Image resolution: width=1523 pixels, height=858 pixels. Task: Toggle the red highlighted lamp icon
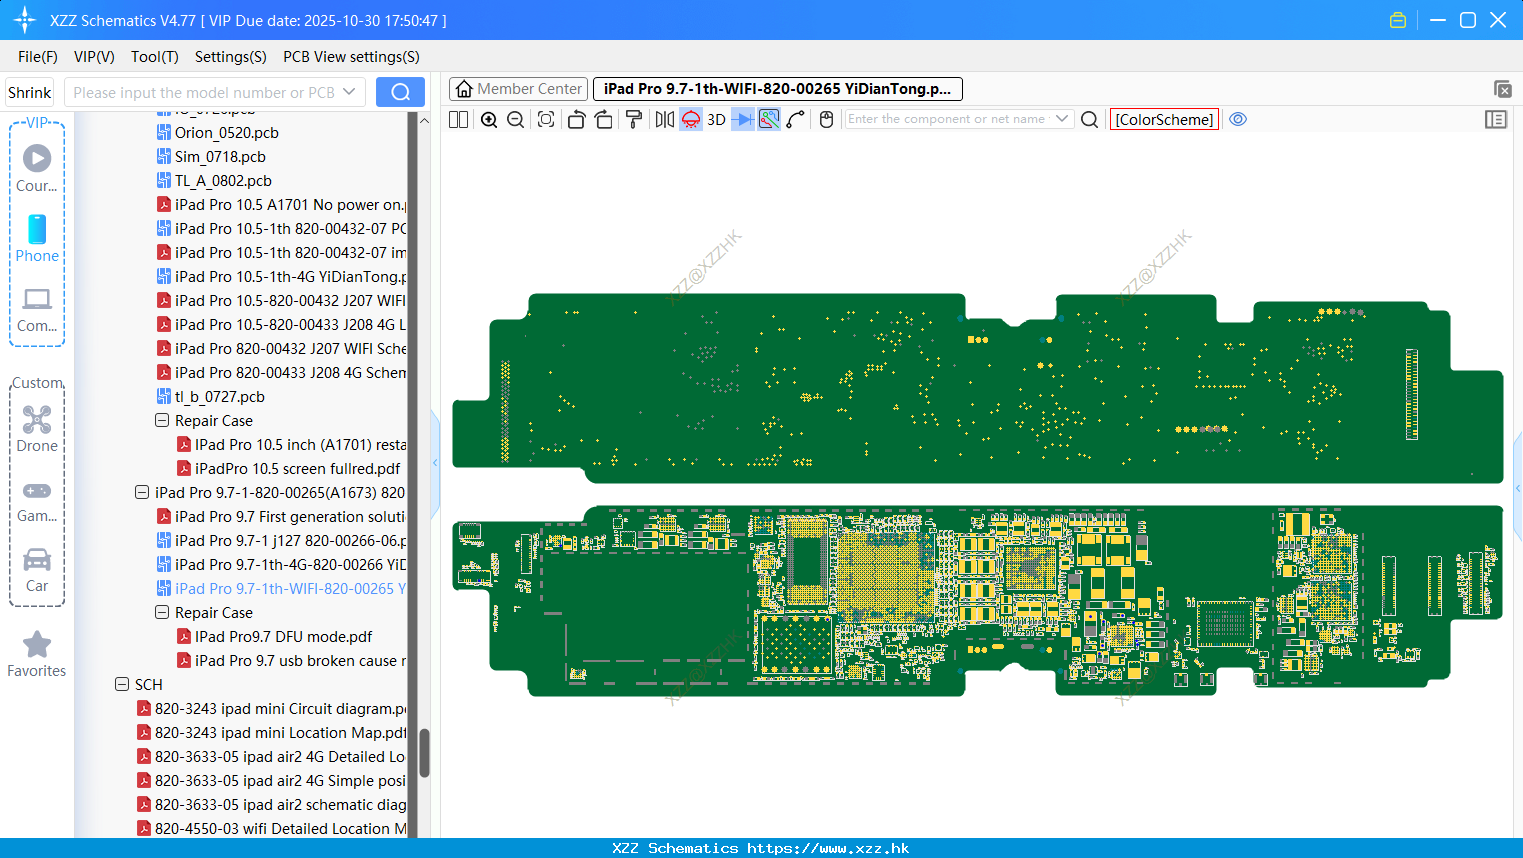691,119
